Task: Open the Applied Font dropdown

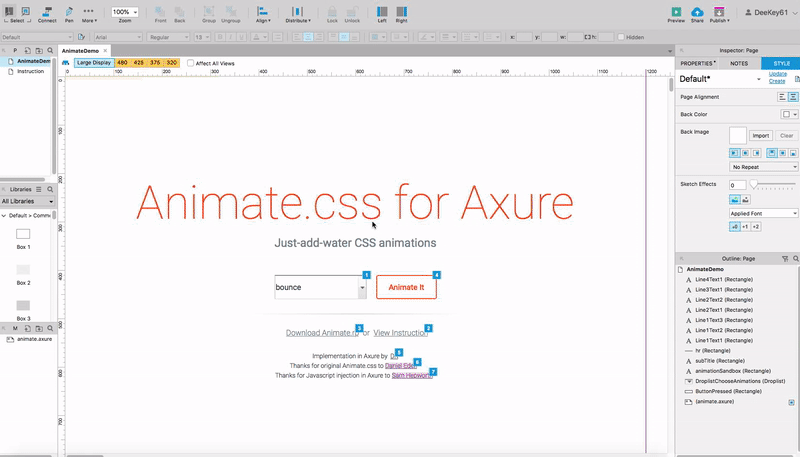Action: pos(763,213)
